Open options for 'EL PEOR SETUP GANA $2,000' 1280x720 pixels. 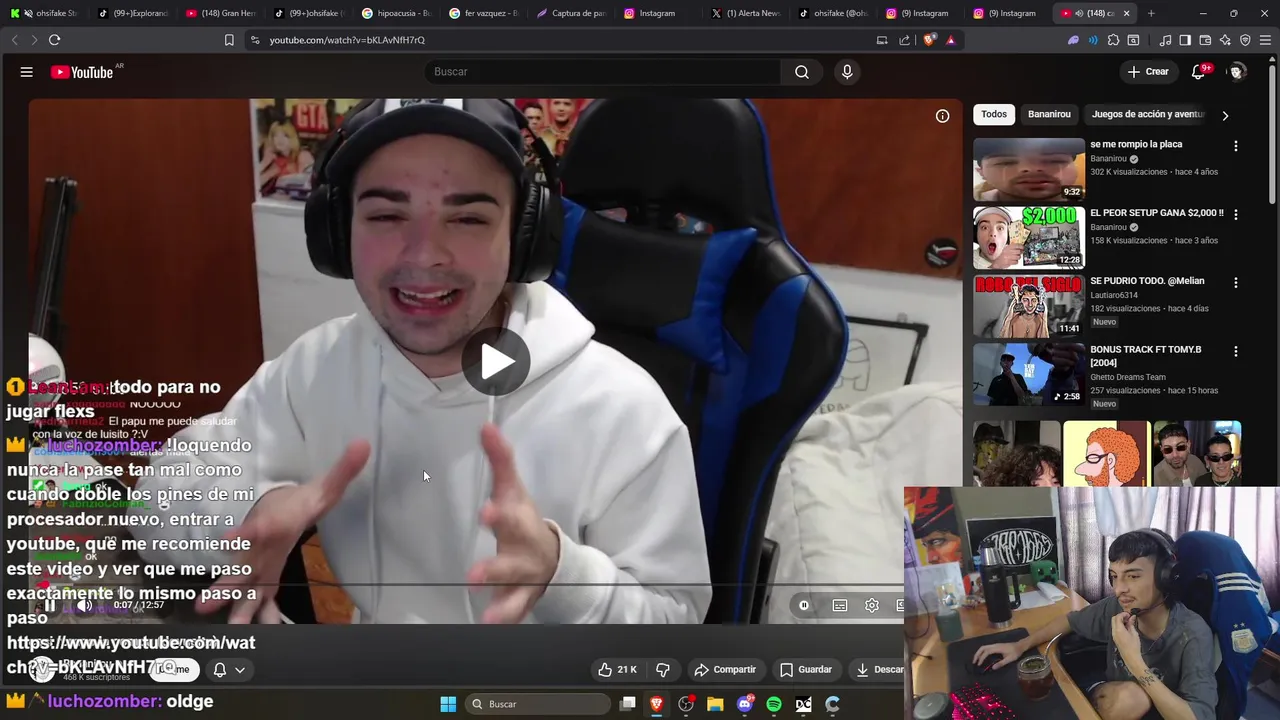pos(1236,214)
